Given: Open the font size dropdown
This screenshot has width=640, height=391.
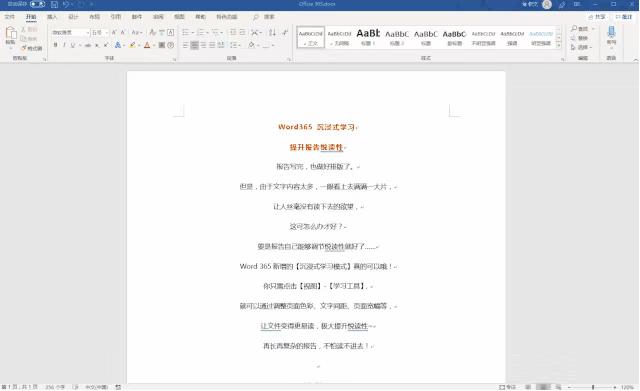Looking at the screenshot, I should [x=107, y=32].
